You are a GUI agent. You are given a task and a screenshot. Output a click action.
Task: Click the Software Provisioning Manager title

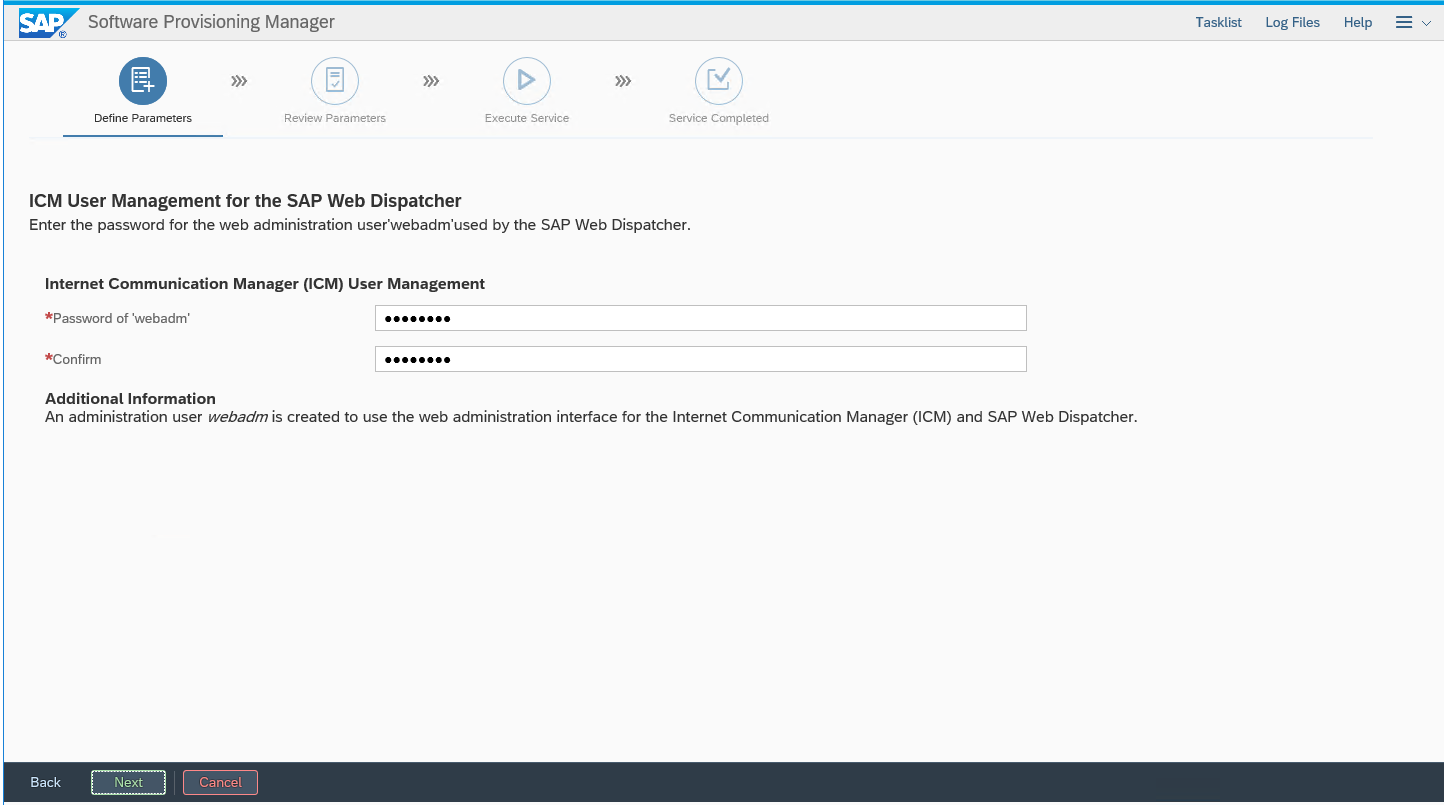(x=211, y=22)
